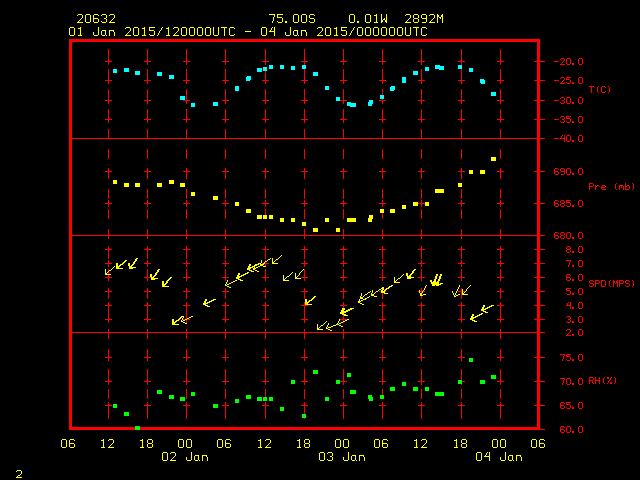This screenshot has width=640, height=480.
Task: Select the 680.0 pressure tick label
Action: coord(569,236)
